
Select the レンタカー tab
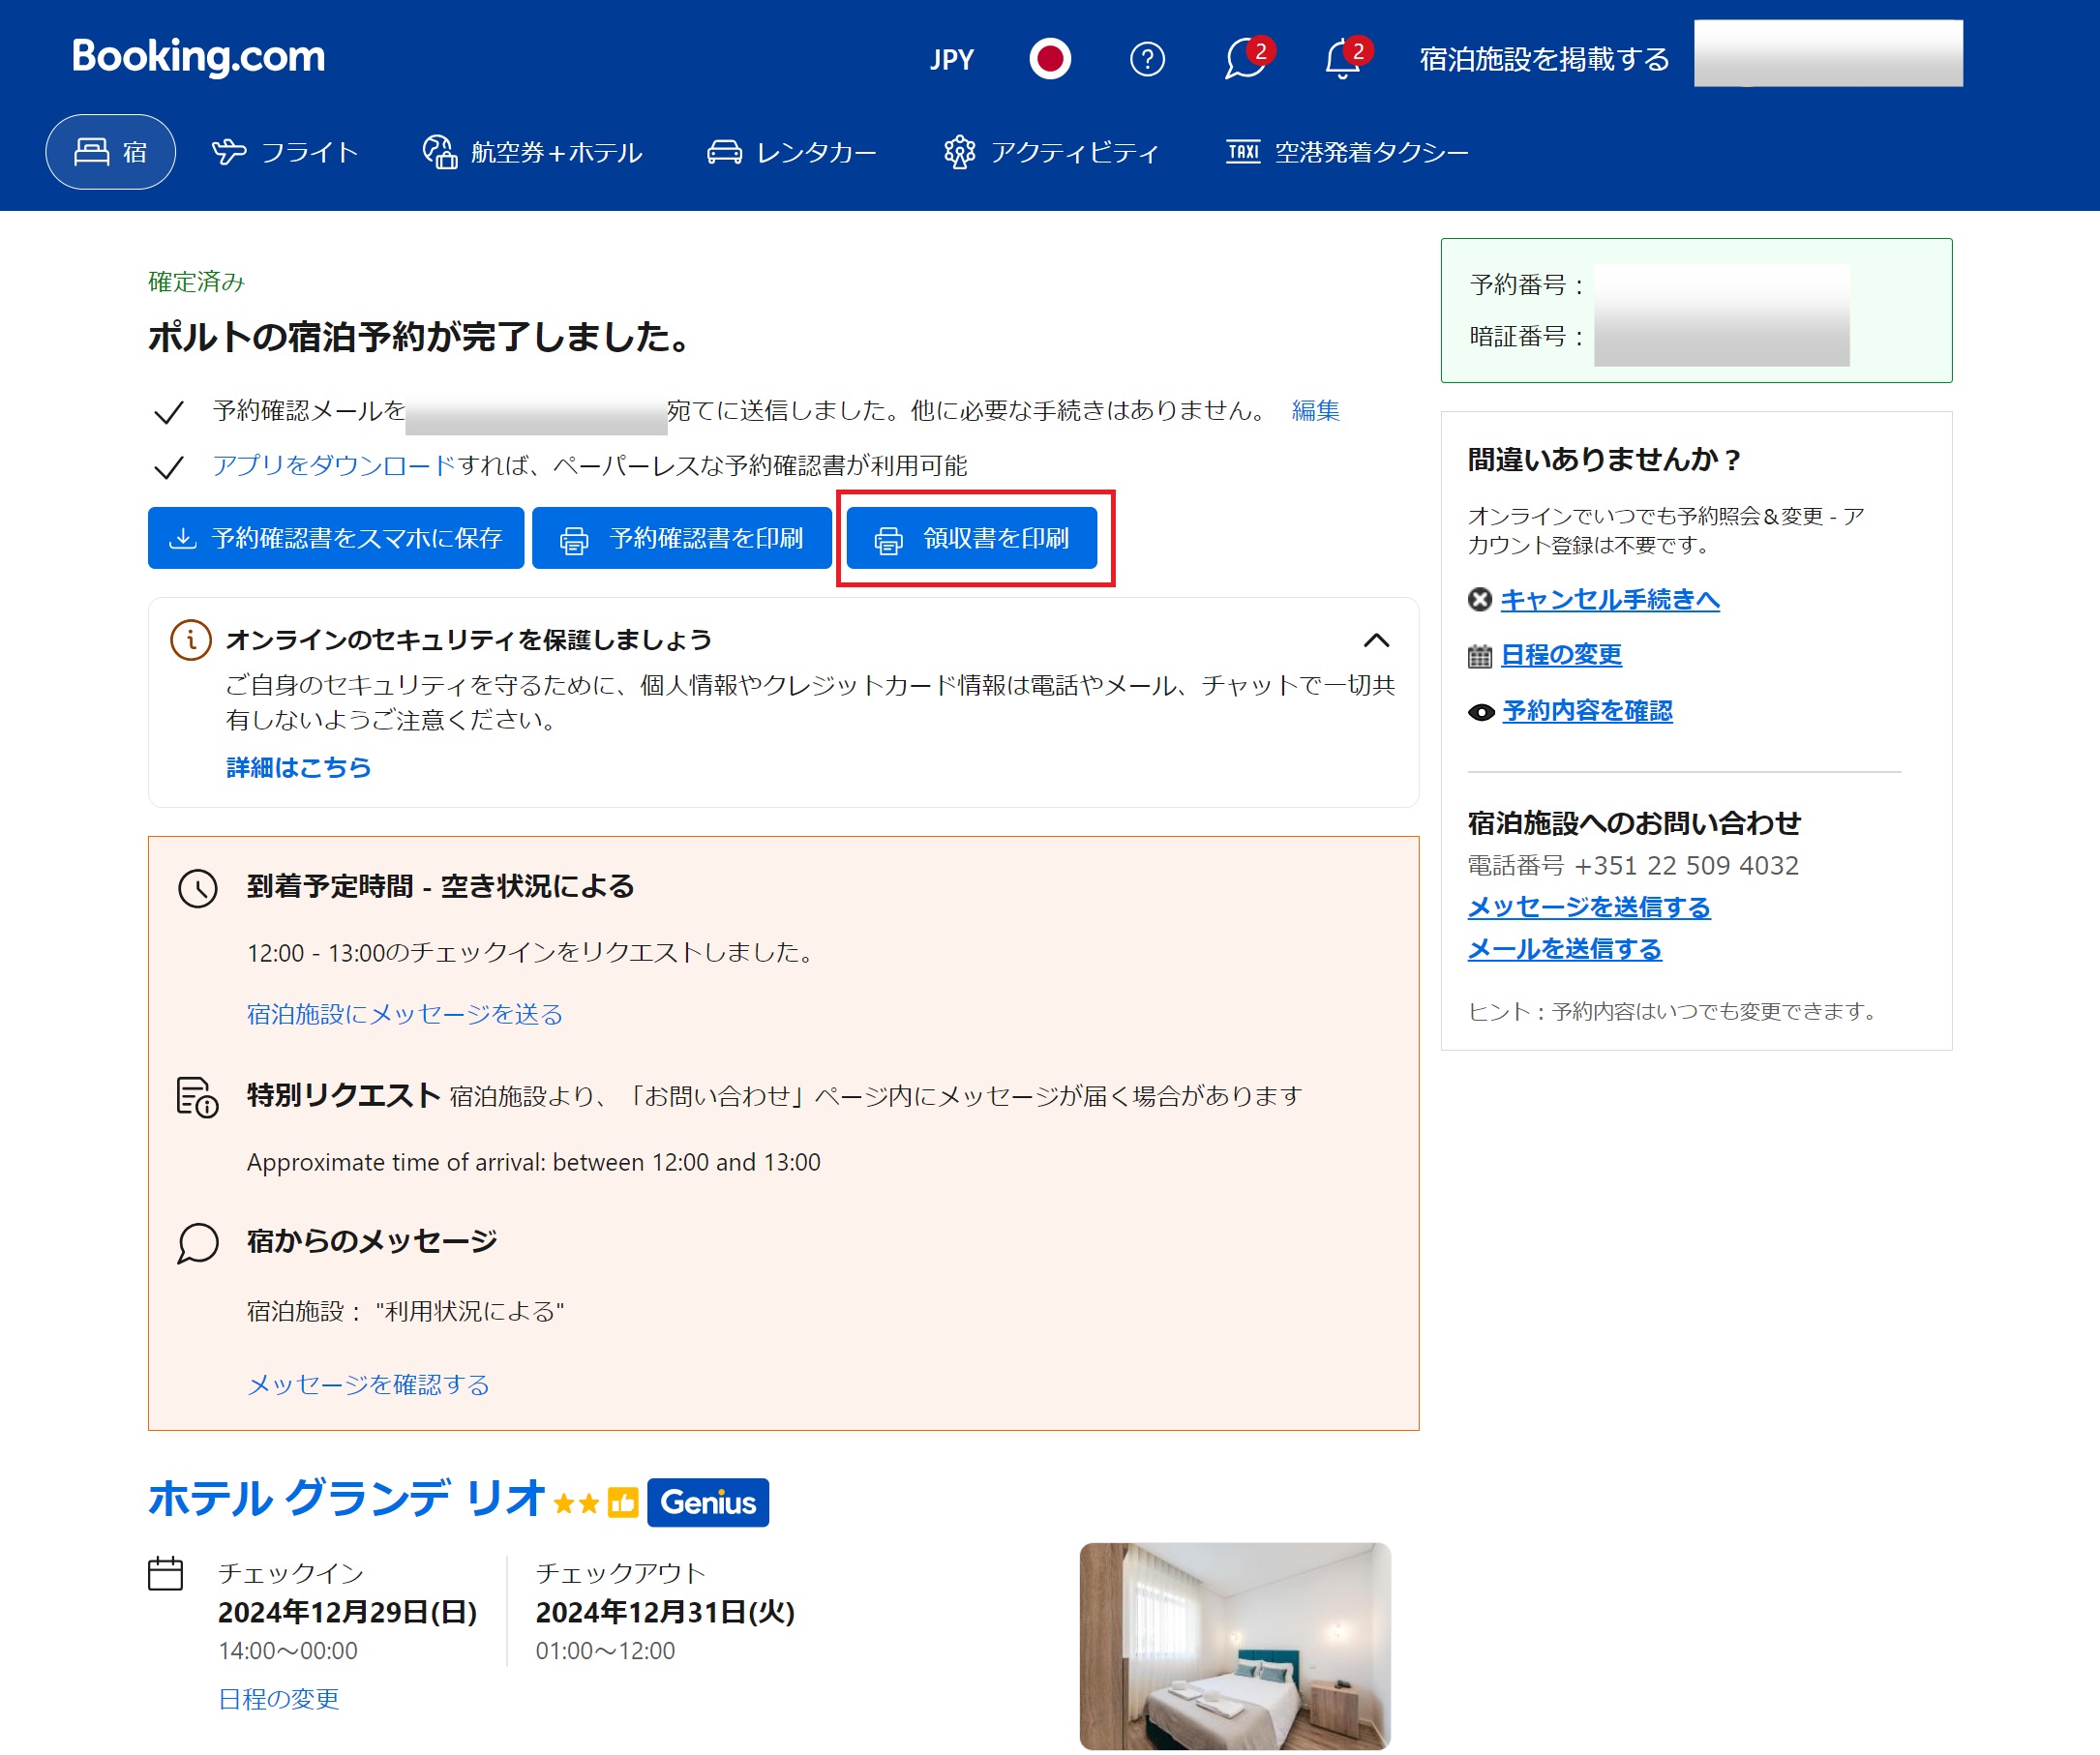coord(792,152)
